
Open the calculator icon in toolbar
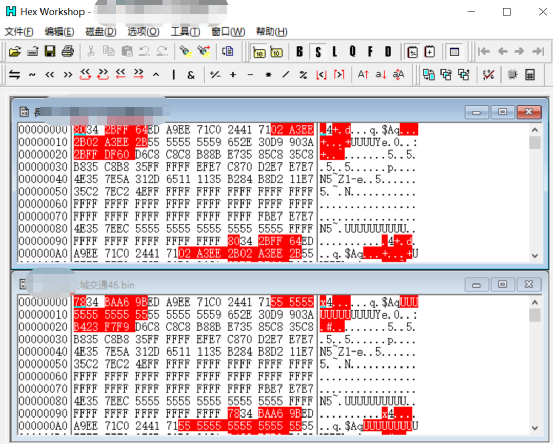(530, 75)
